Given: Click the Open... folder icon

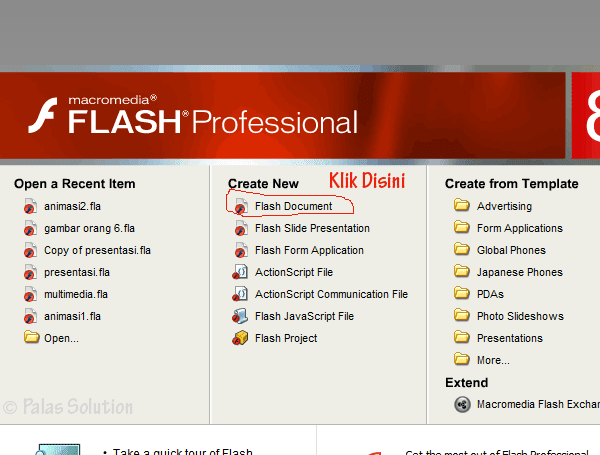Looking at the screenshot, I should tap(31, 338).
